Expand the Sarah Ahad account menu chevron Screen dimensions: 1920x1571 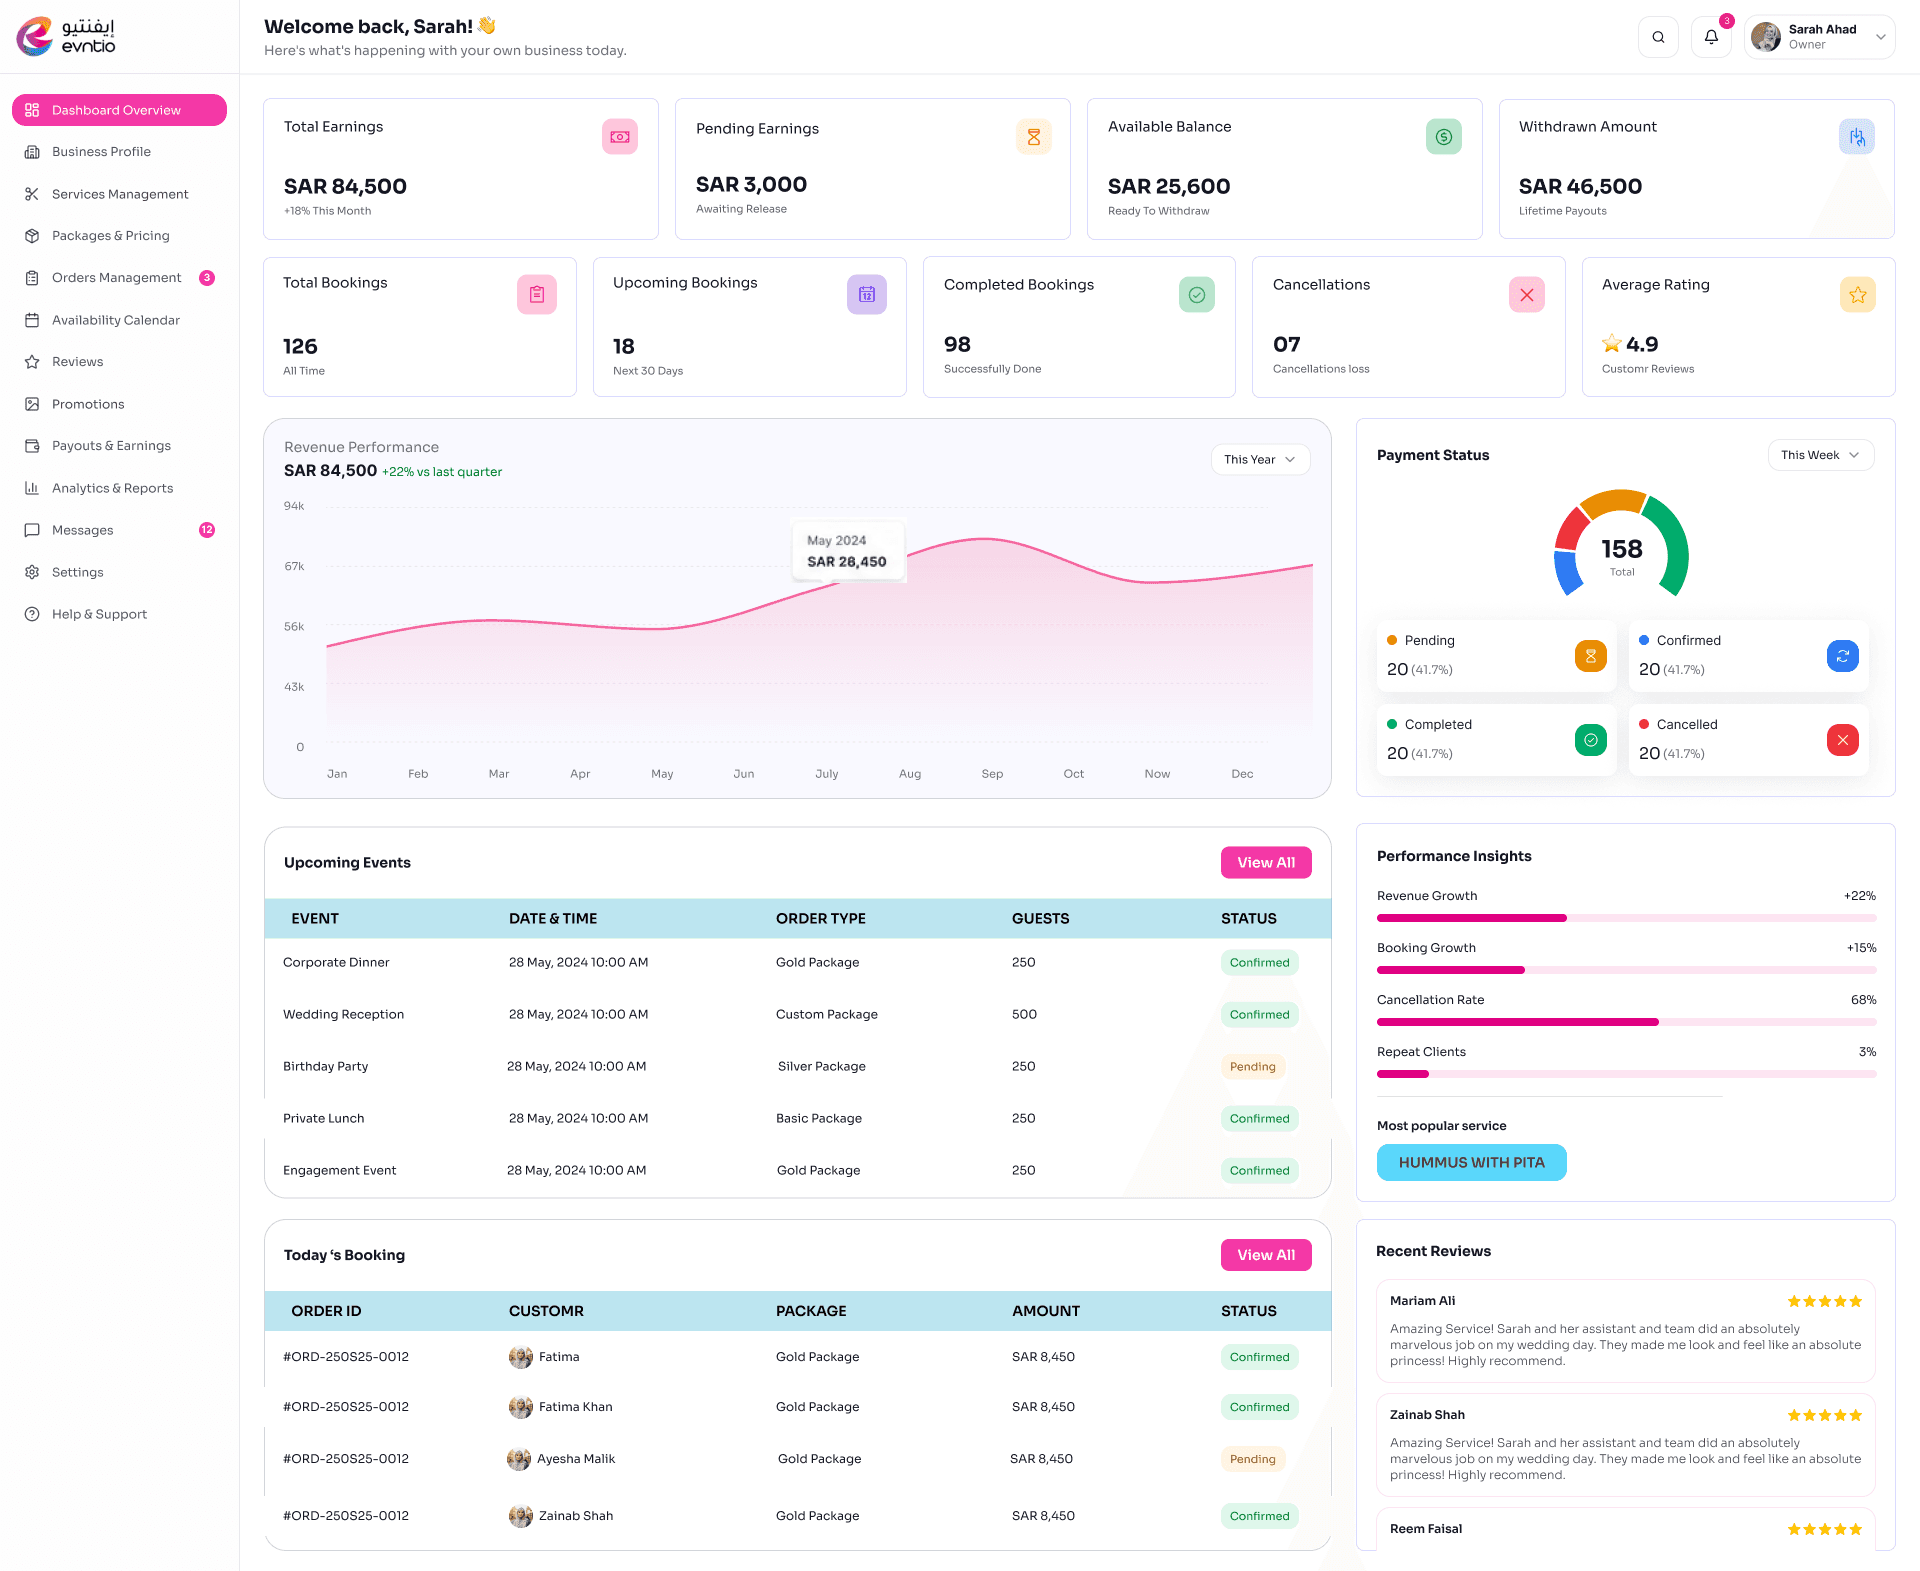point(1880,37)
